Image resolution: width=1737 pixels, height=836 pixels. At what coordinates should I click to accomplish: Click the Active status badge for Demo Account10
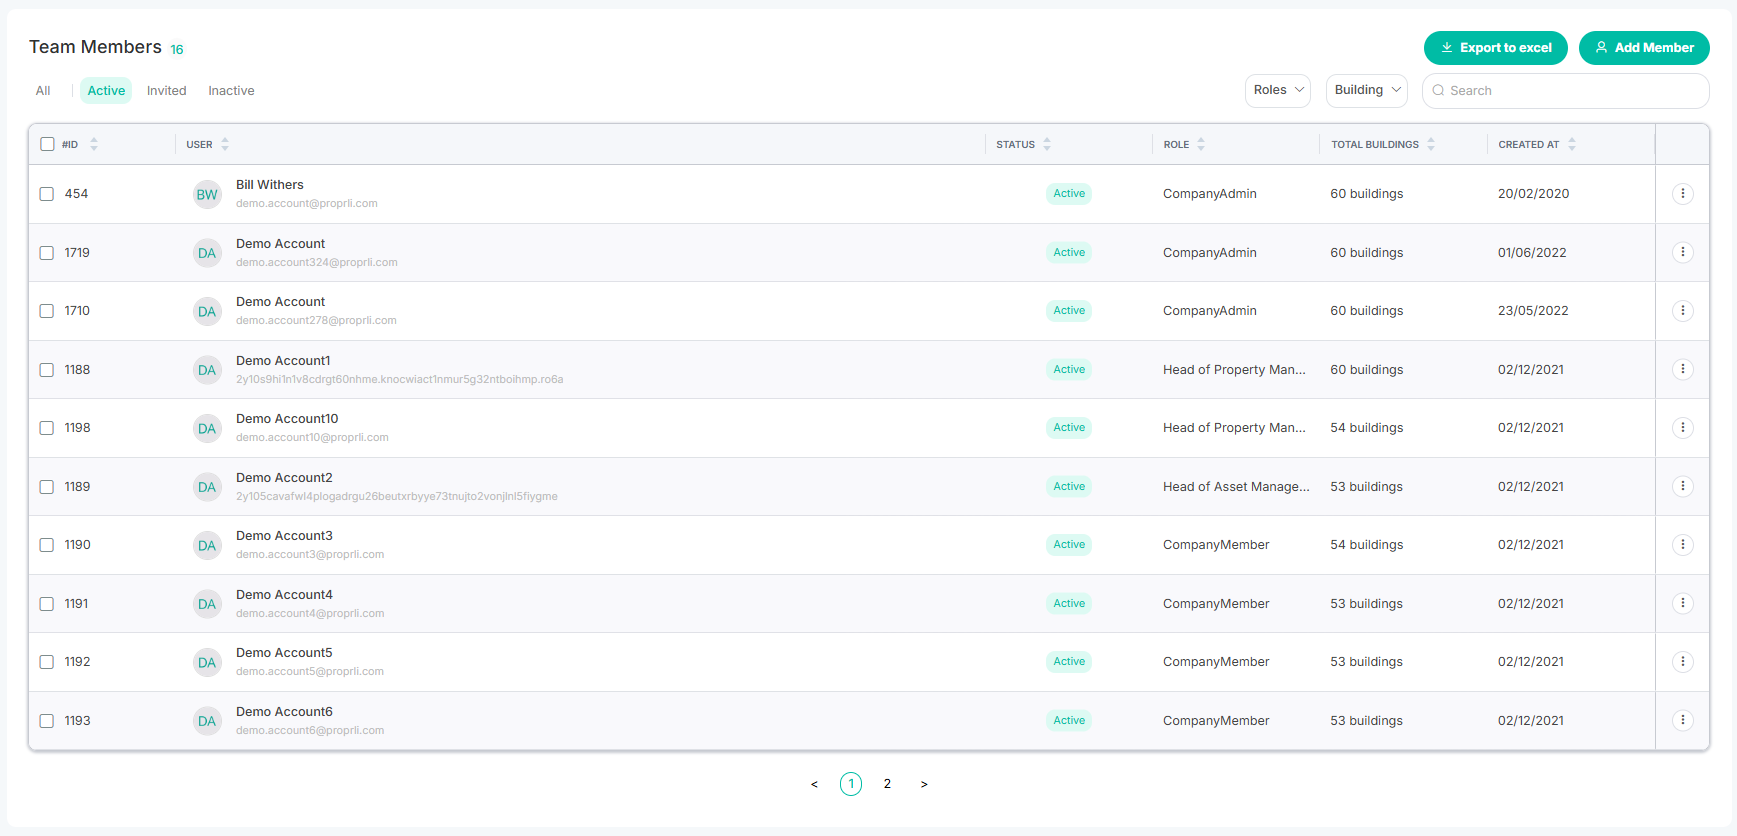(x=1069, y=428)
